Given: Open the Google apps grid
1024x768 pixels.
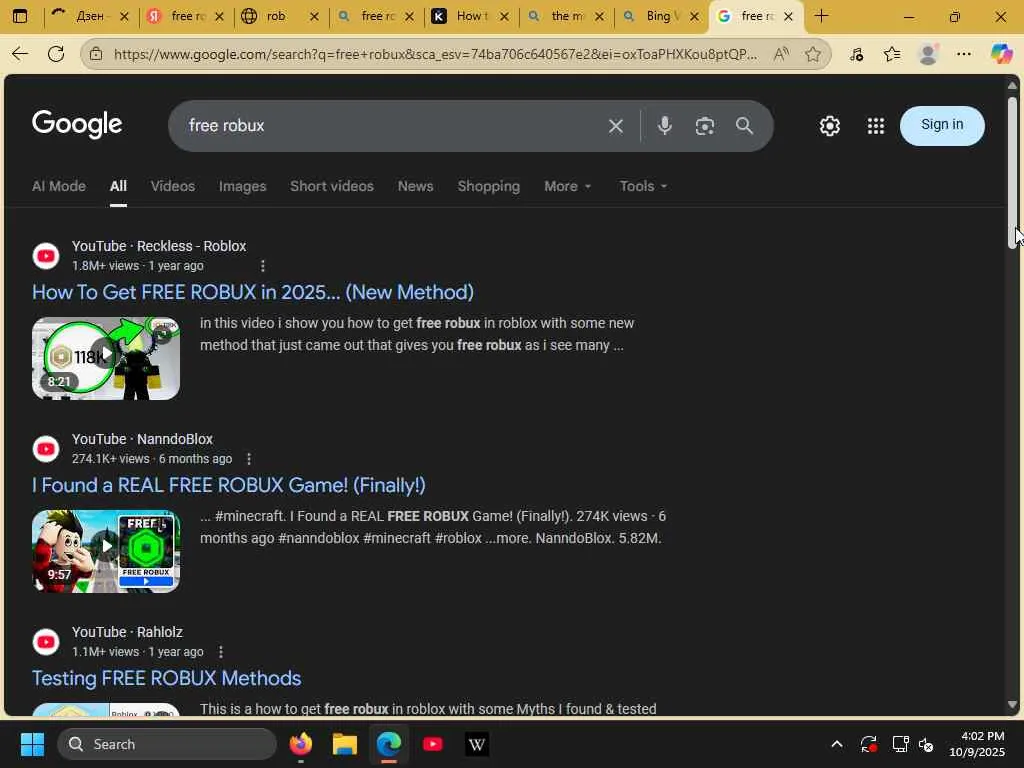Looking at the screenshot, I should coord(876,125).
